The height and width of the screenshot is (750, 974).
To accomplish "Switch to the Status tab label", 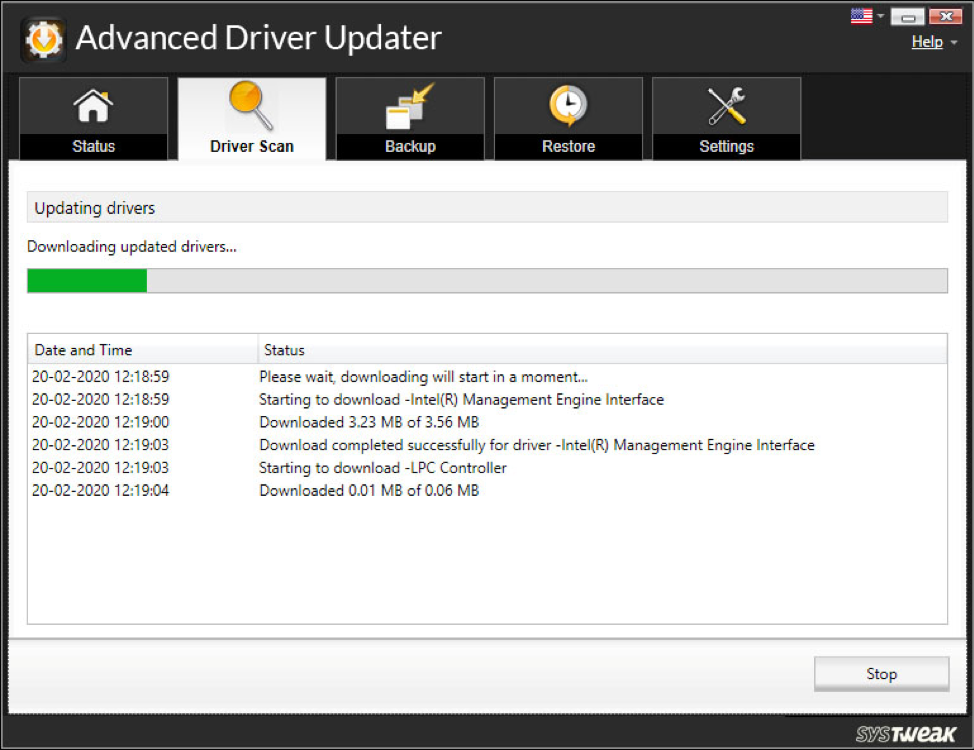I will click(x=93, y=147).
